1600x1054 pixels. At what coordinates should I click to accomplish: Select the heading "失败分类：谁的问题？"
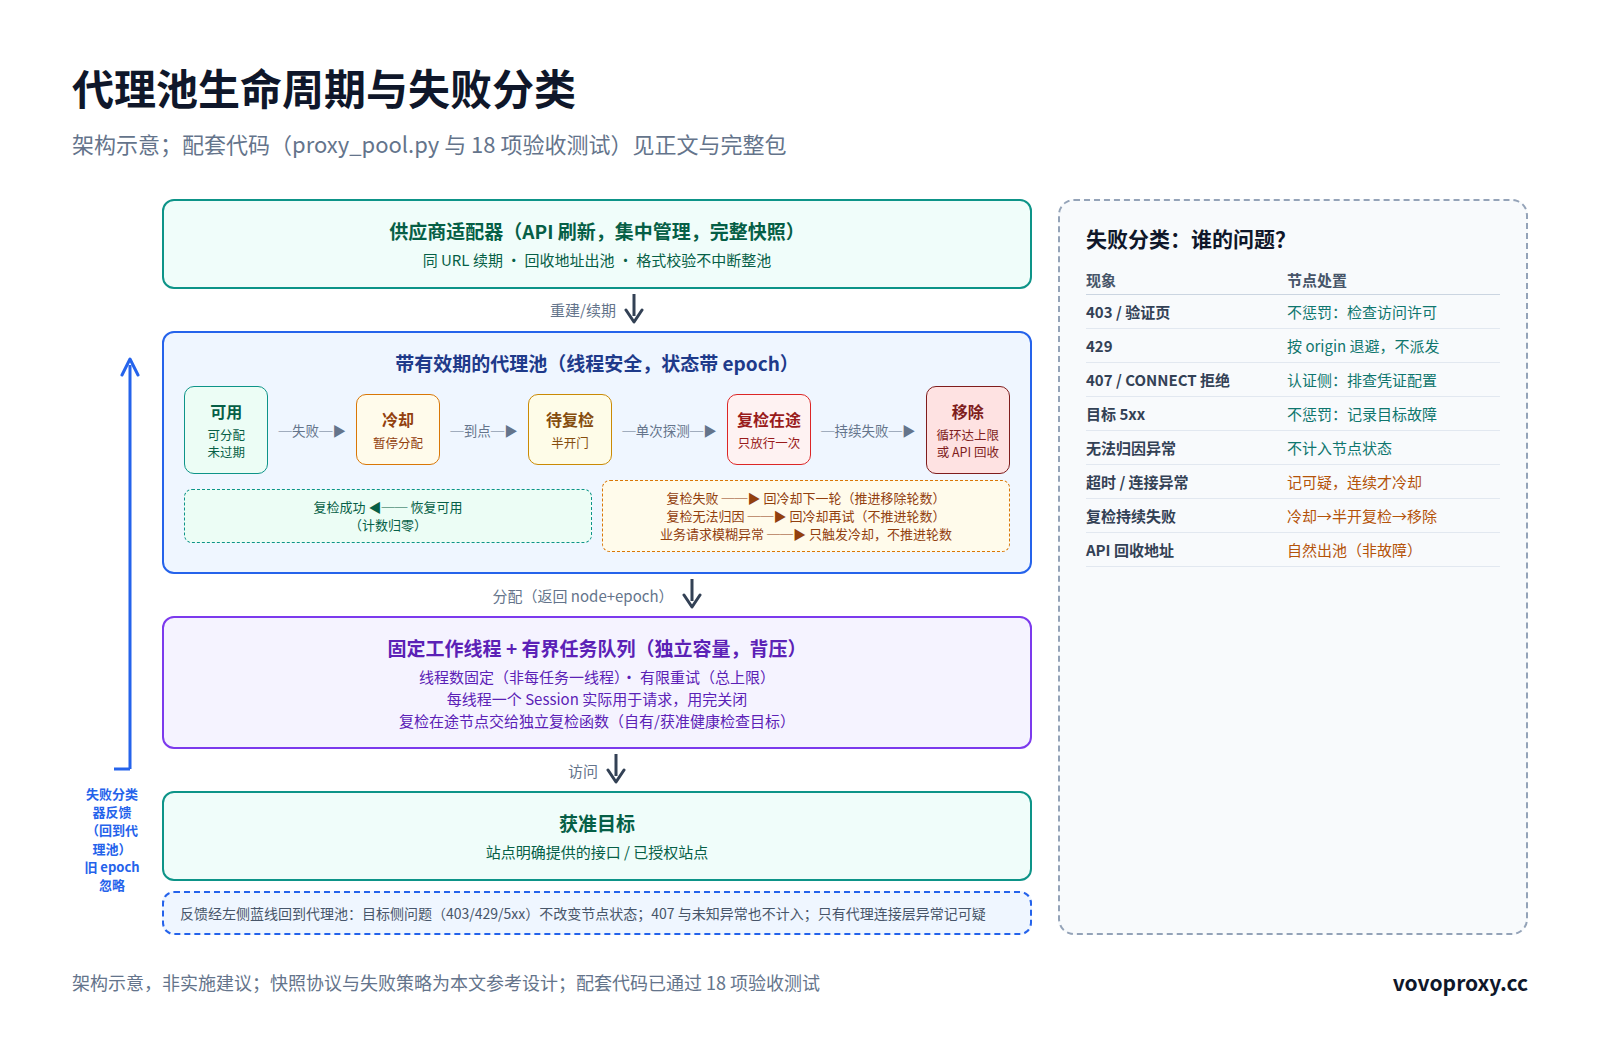[1186, 240]
